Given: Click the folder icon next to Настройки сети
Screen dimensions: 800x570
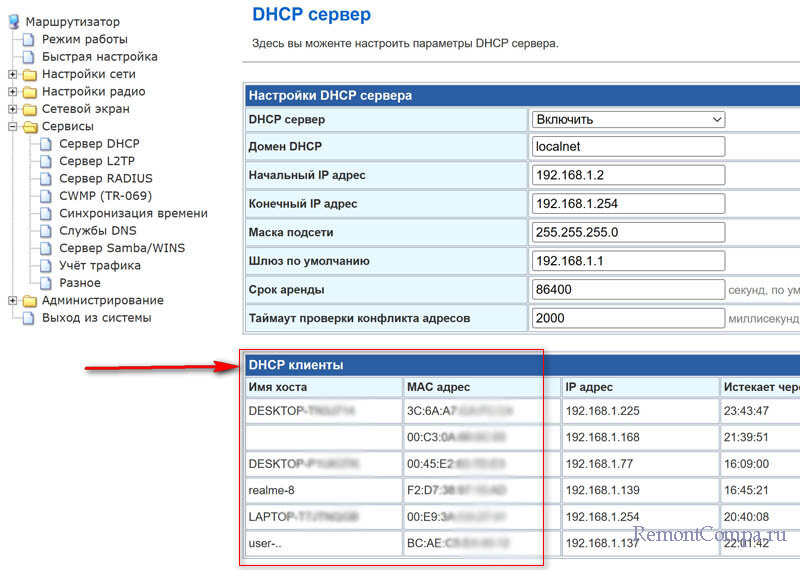Looking at the screenshot, I should click(30, 75).
